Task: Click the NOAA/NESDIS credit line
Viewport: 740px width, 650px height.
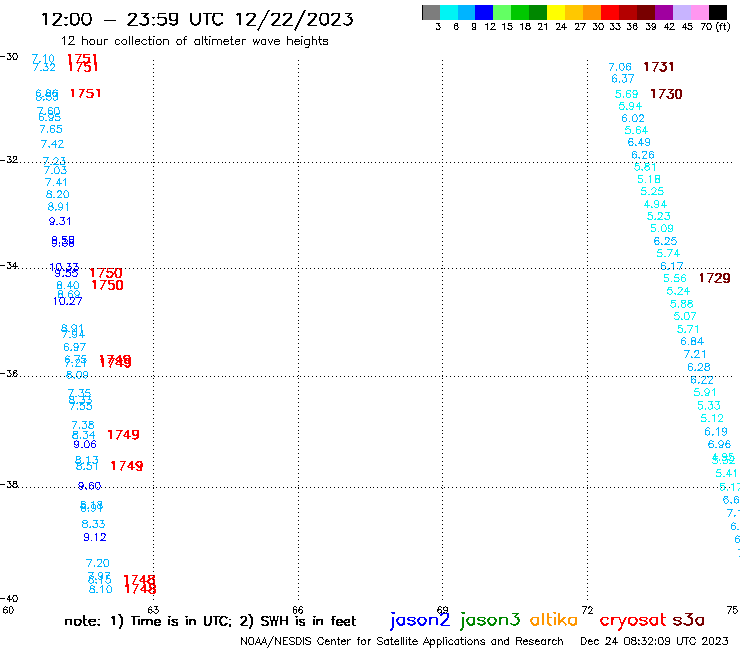Action: click(x=402, y=641)
